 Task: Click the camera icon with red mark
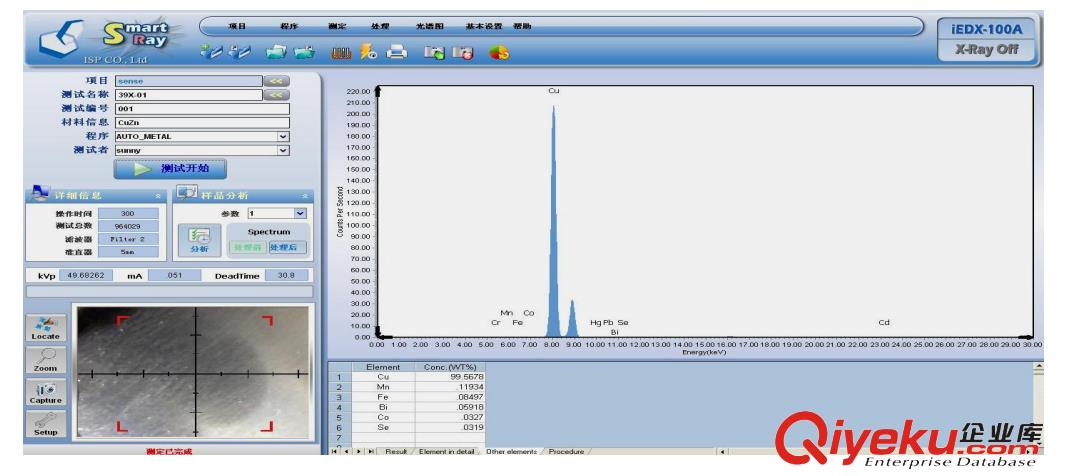(x=463, y=53)
